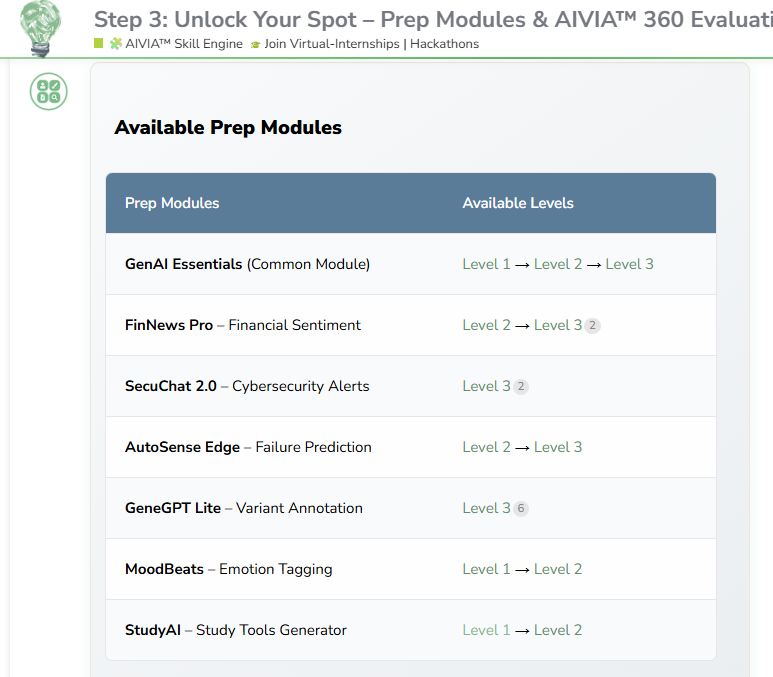Click badge 2 beside FinNews Pro Level 3
Image resolution: width=773 pixels, height=677 pixels.
593,325
